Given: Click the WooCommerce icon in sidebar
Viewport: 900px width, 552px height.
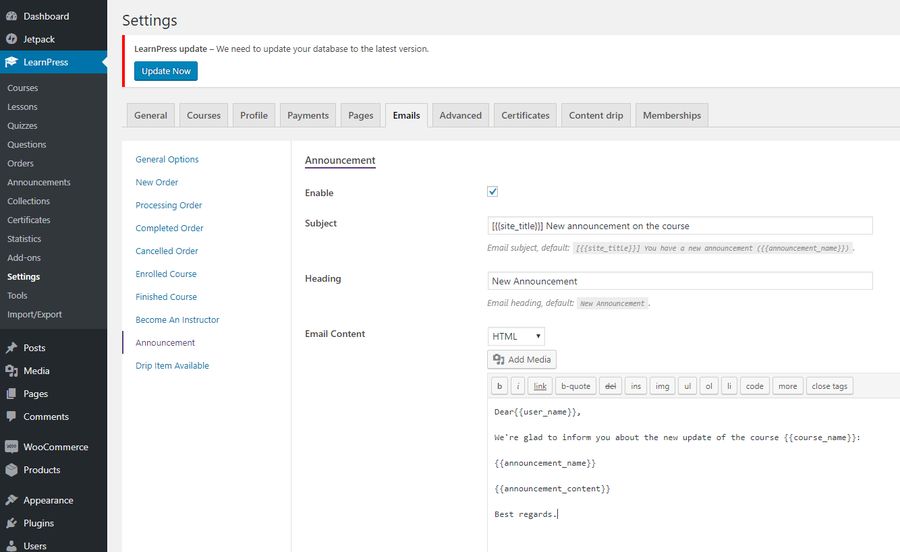Looking at the screenshot, I should (x=11, y=446).
